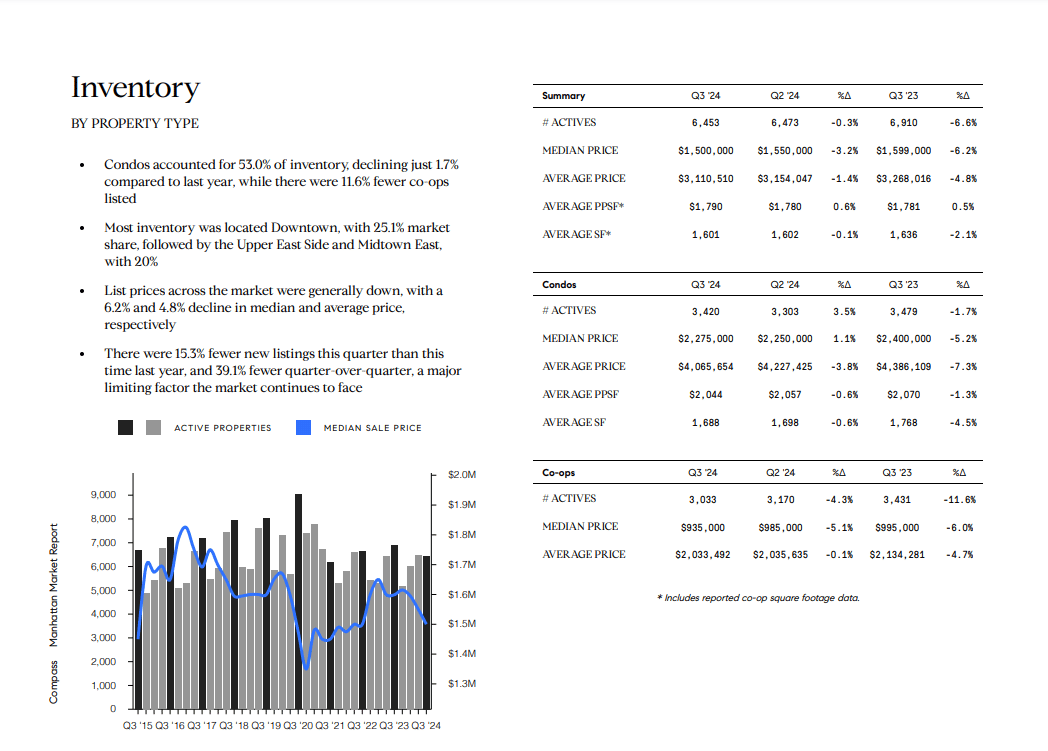Click the -11.6% Co-ops actives change
This screenshot has height=751, width=1048.
pyautogui.click(x=959, y=500)
